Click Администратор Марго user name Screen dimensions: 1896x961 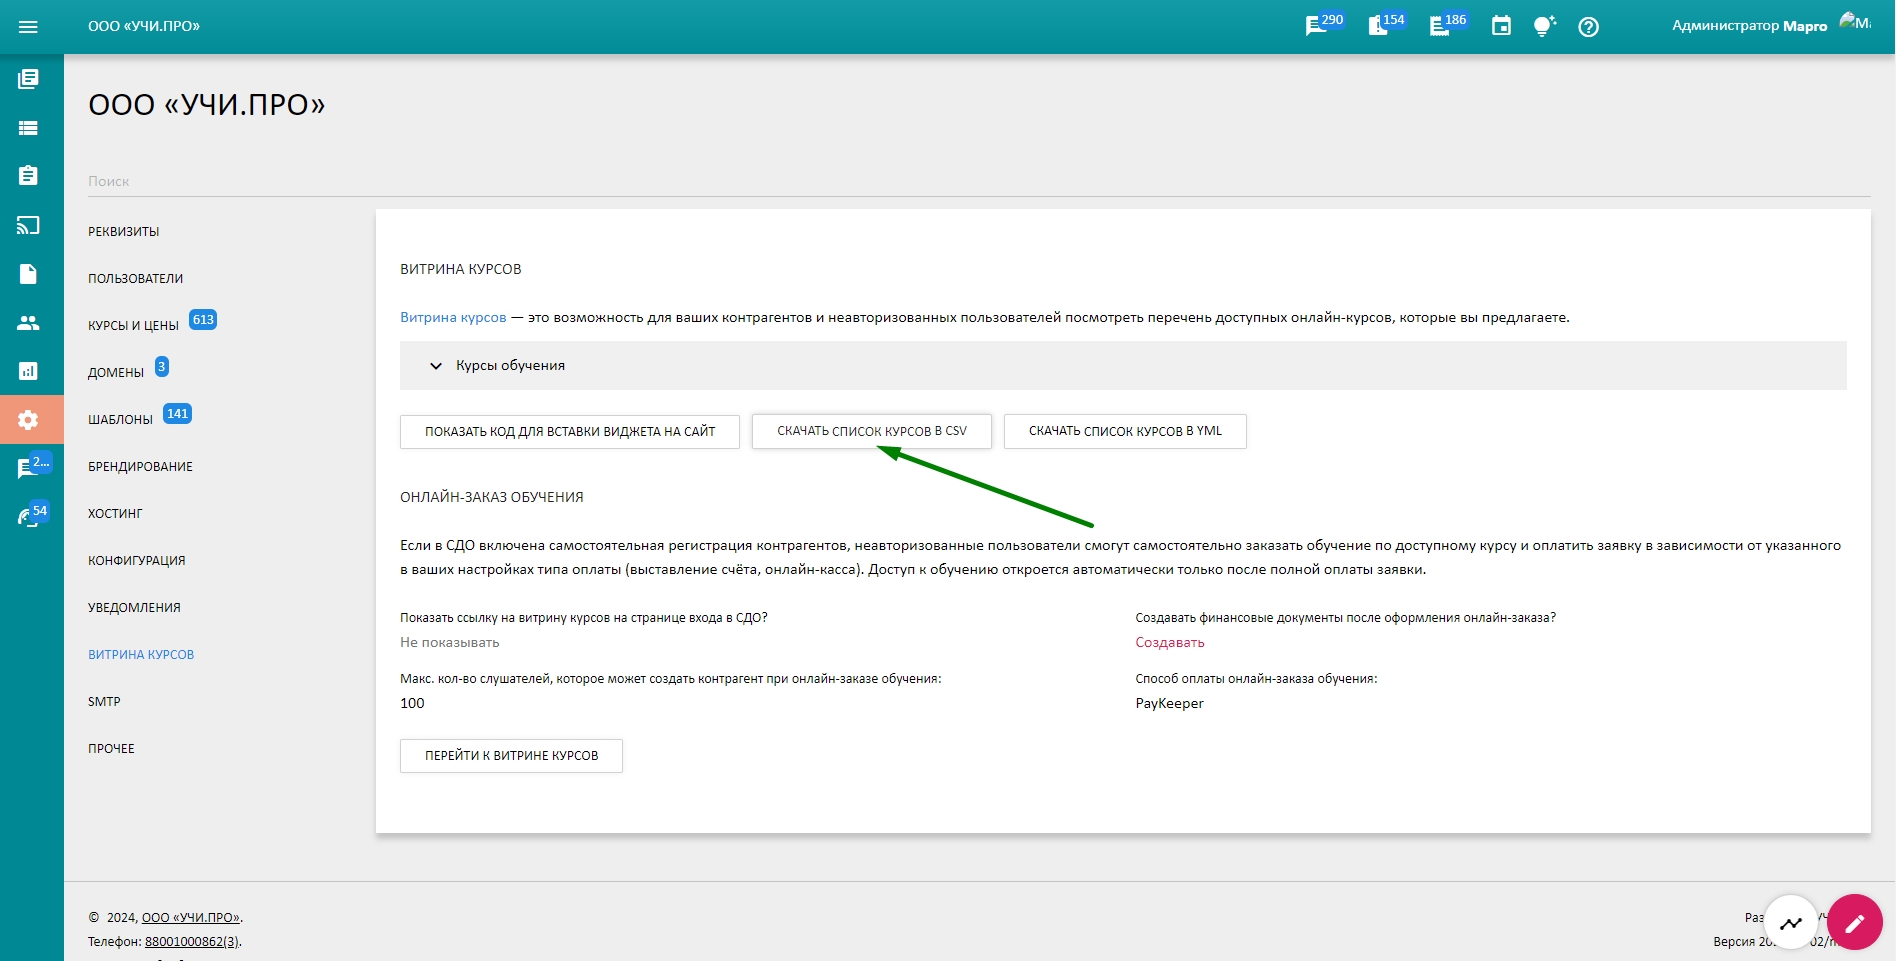click(x=1750, y=26)
